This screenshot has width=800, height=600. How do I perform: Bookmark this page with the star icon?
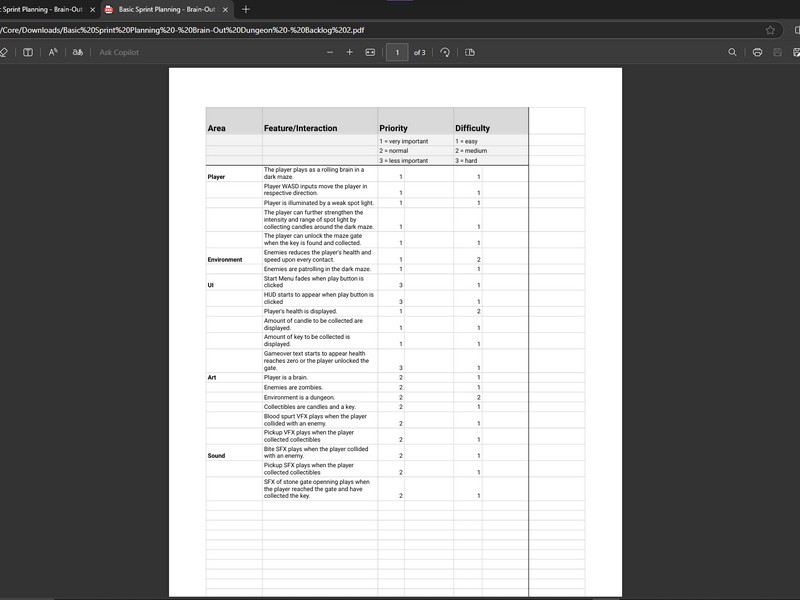(x=770, y=30)
